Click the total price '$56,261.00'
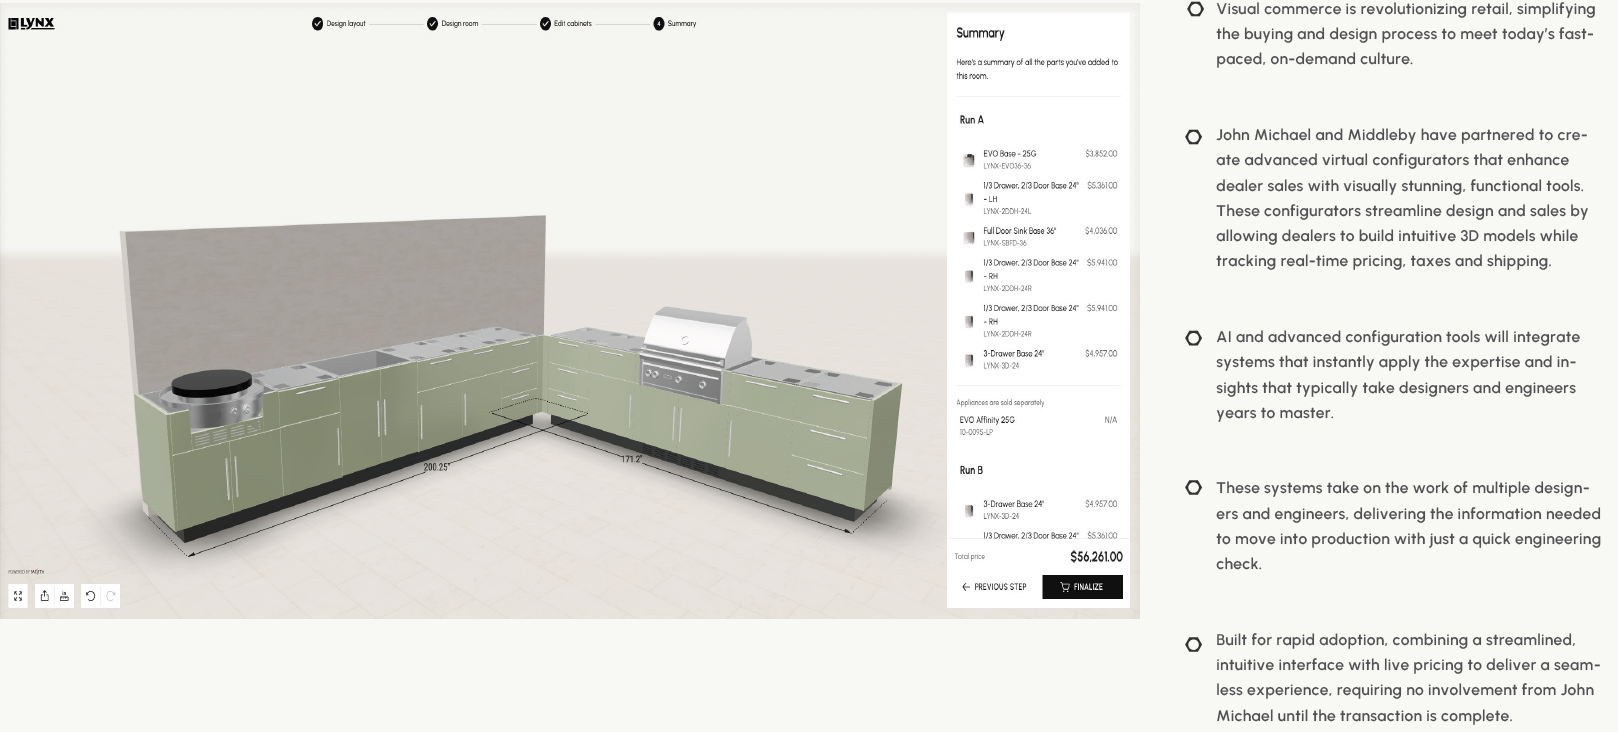This screenshot has width=1618, height=732. point(1096,557)
